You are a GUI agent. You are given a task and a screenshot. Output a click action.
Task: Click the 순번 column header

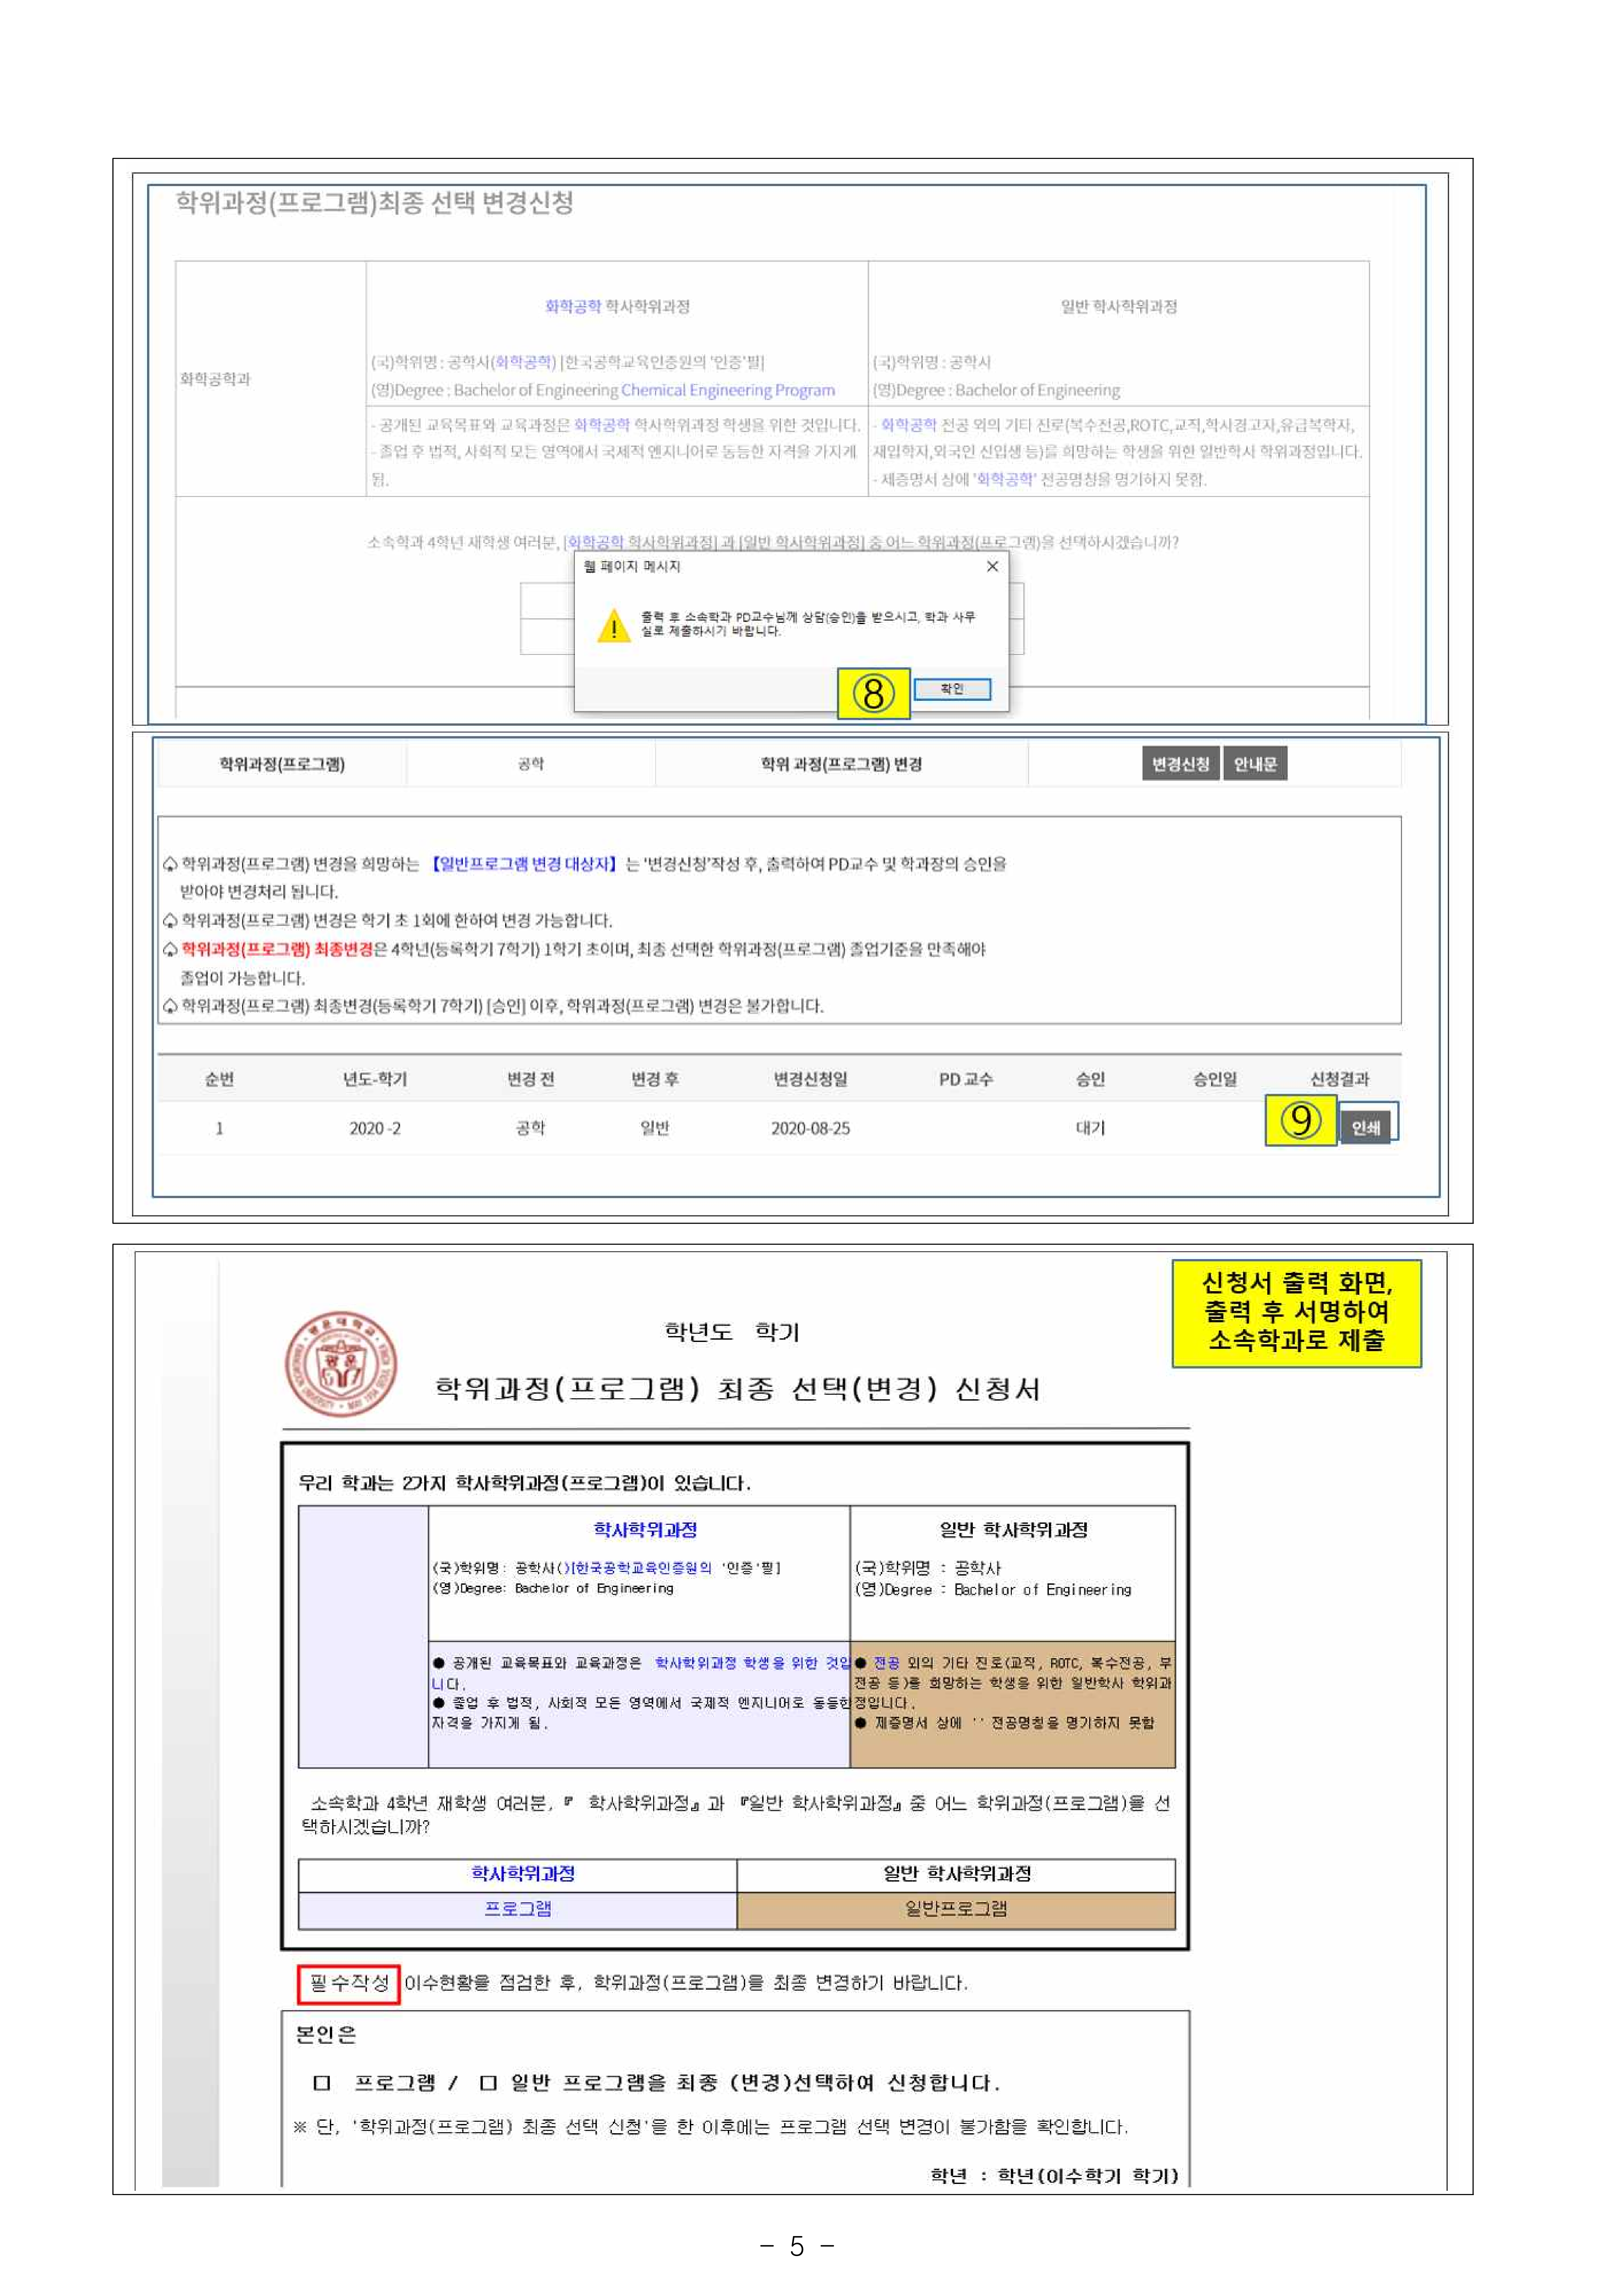click(219, 1079)
